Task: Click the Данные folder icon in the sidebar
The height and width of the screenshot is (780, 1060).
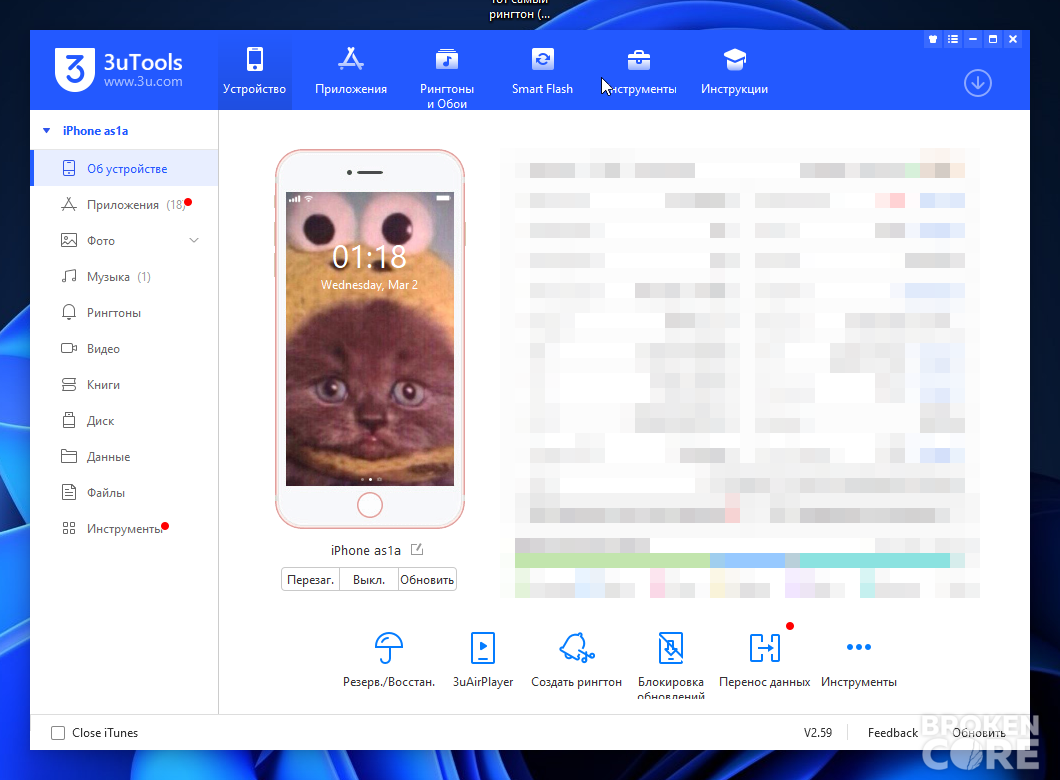Action: (69, 456)
